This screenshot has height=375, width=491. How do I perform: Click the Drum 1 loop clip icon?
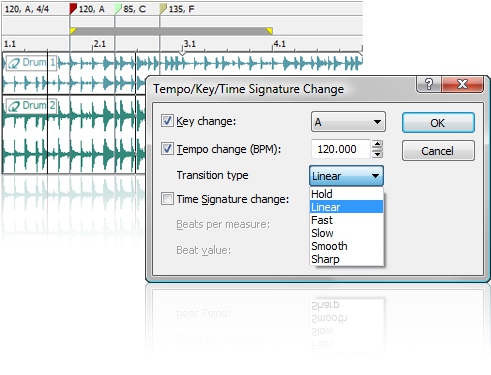[14, 63]
